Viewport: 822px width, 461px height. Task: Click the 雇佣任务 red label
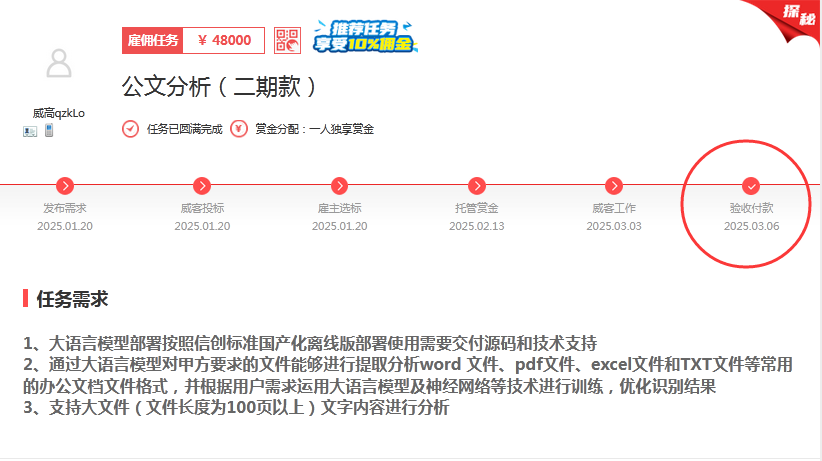click(x=153, y=40)
